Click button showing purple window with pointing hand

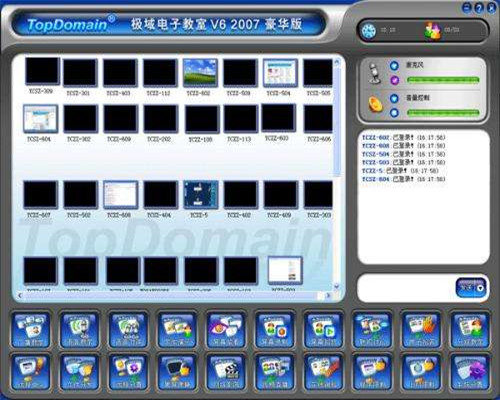(x=372, y=372)
